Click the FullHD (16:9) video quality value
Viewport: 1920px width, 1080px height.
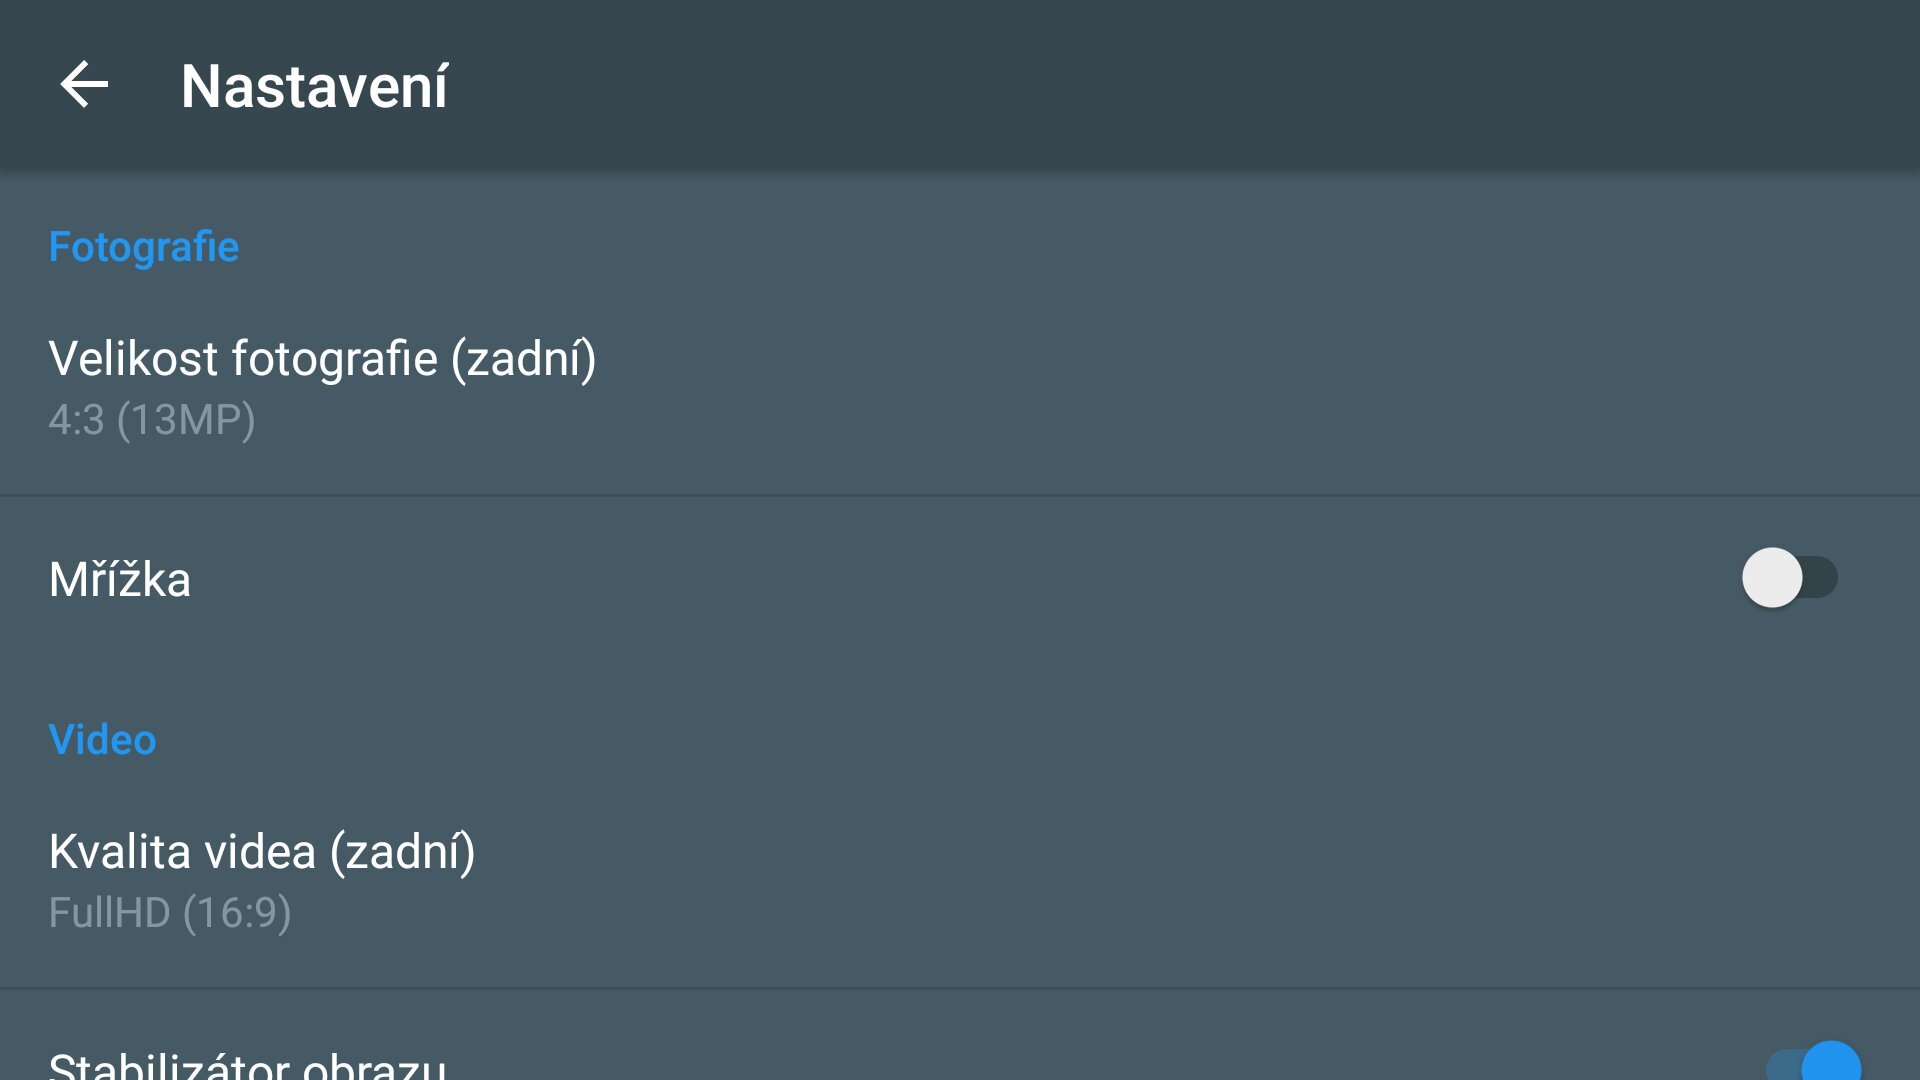click(x=170, y=913)
